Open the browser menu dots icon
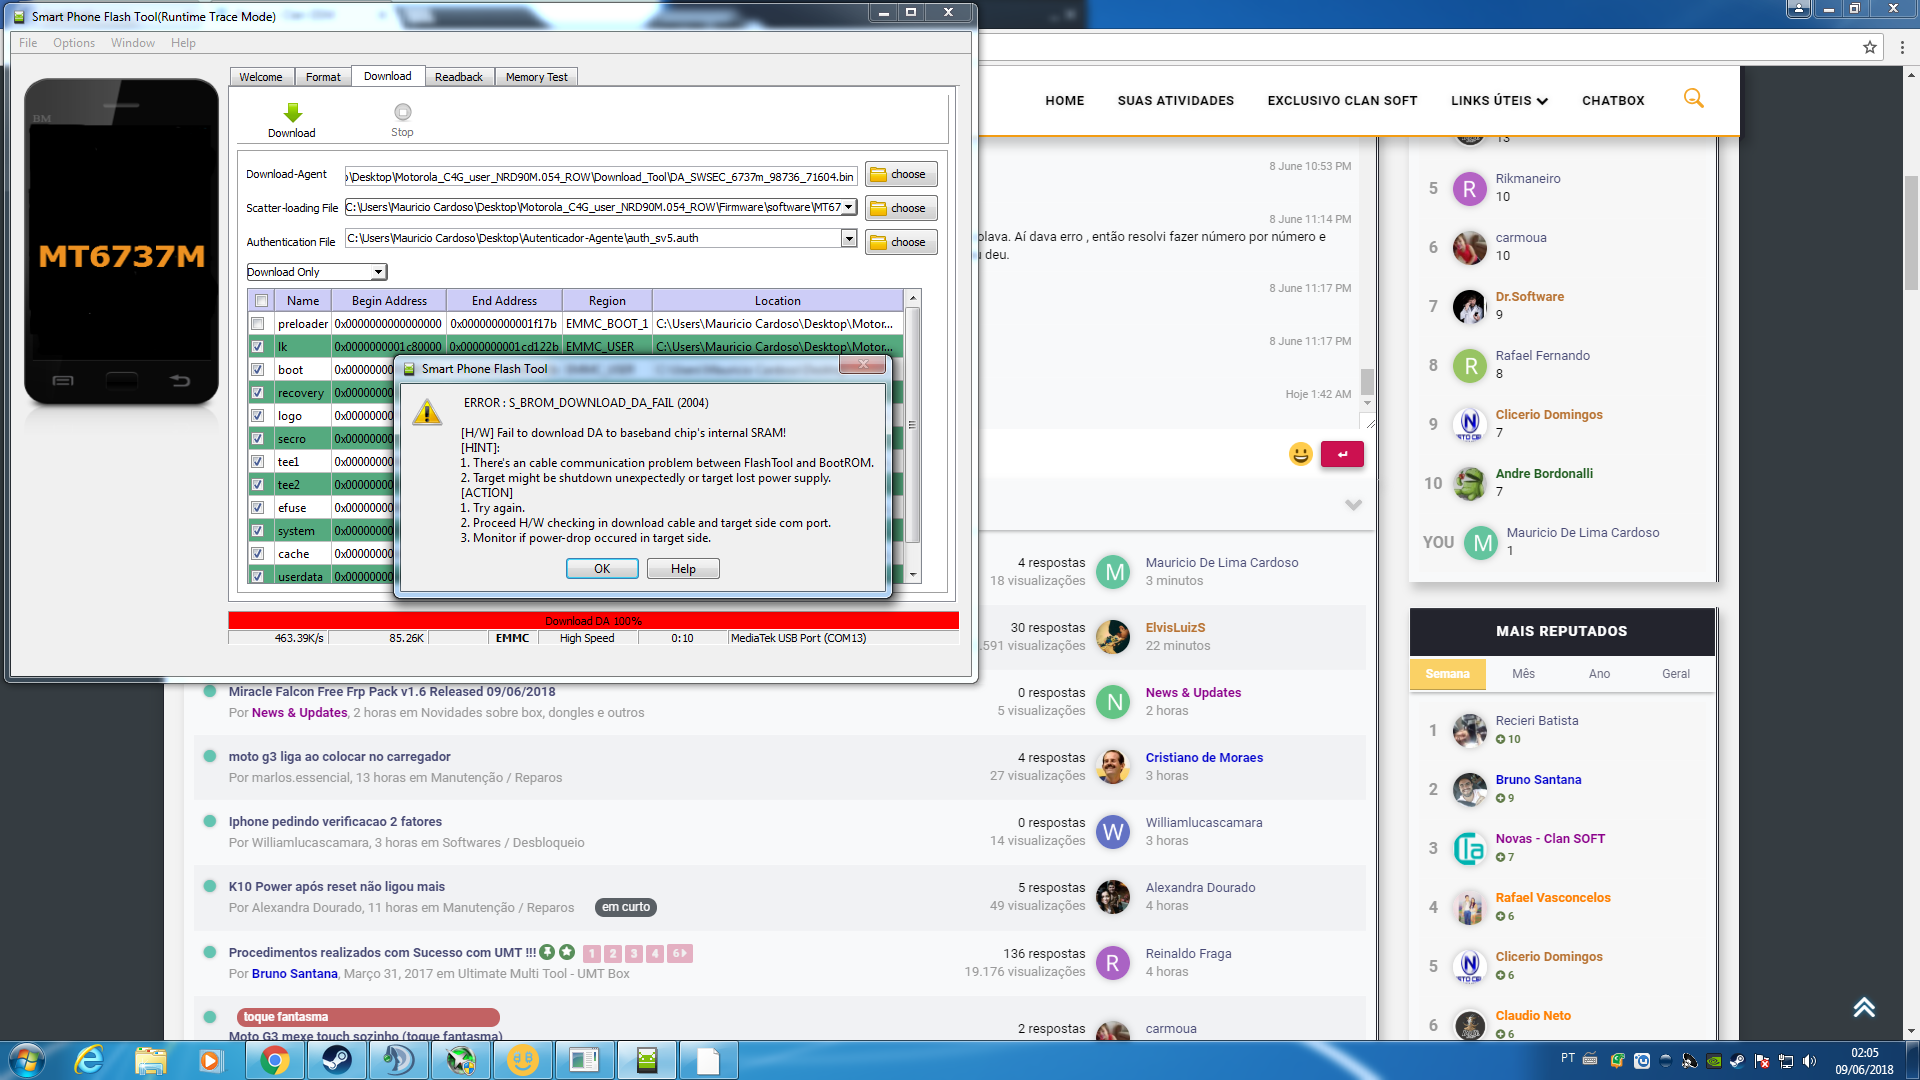The height and width of the screenshot is (1080, 1920). tap(1903, 47)
